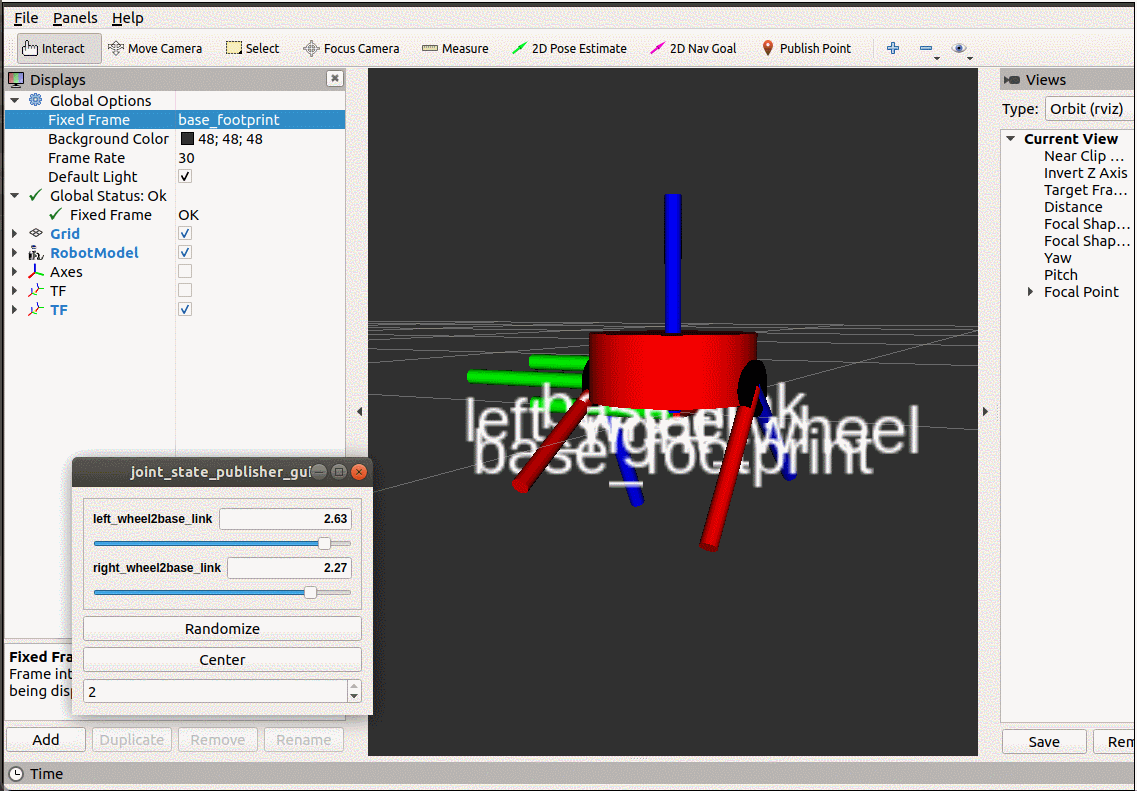Close the Displays panel

[334, 78]
